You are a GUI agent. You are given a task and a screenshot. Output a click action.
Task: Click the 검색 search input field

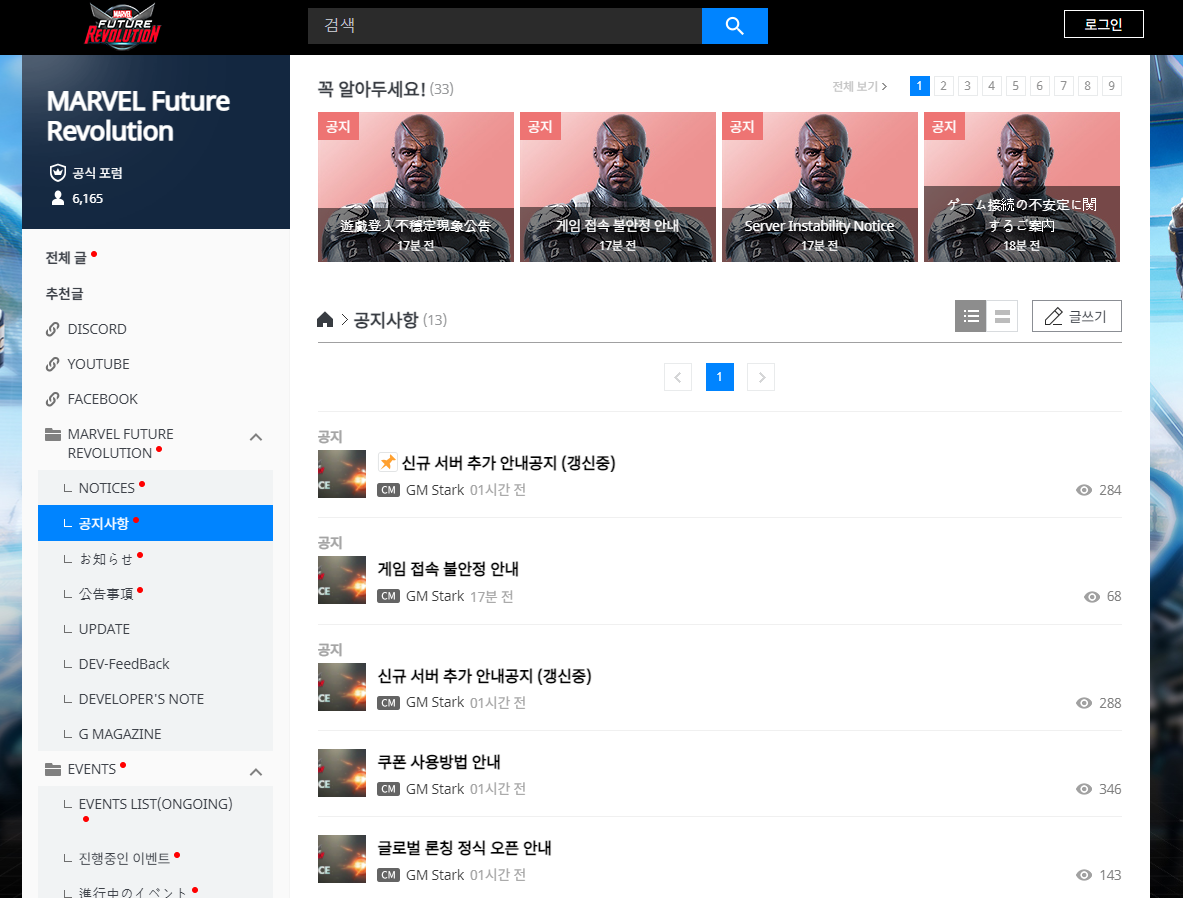pos(505,26)
